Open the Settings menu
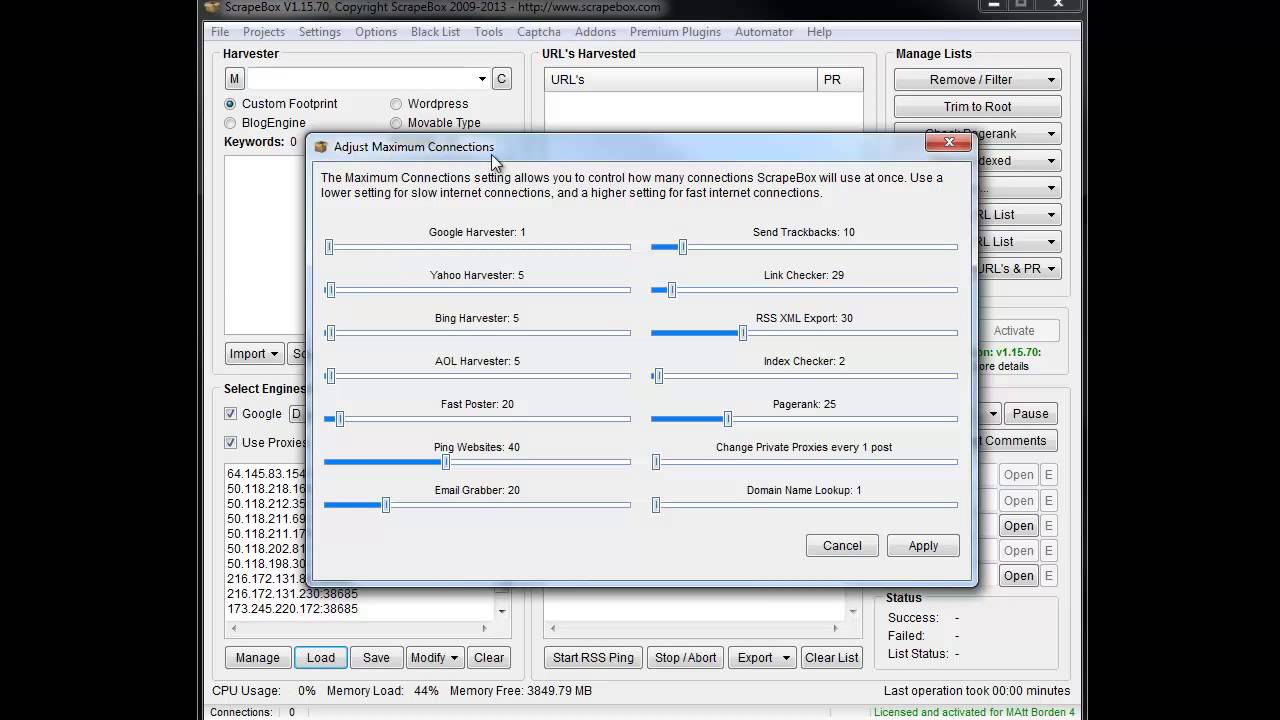 [320, 32]
